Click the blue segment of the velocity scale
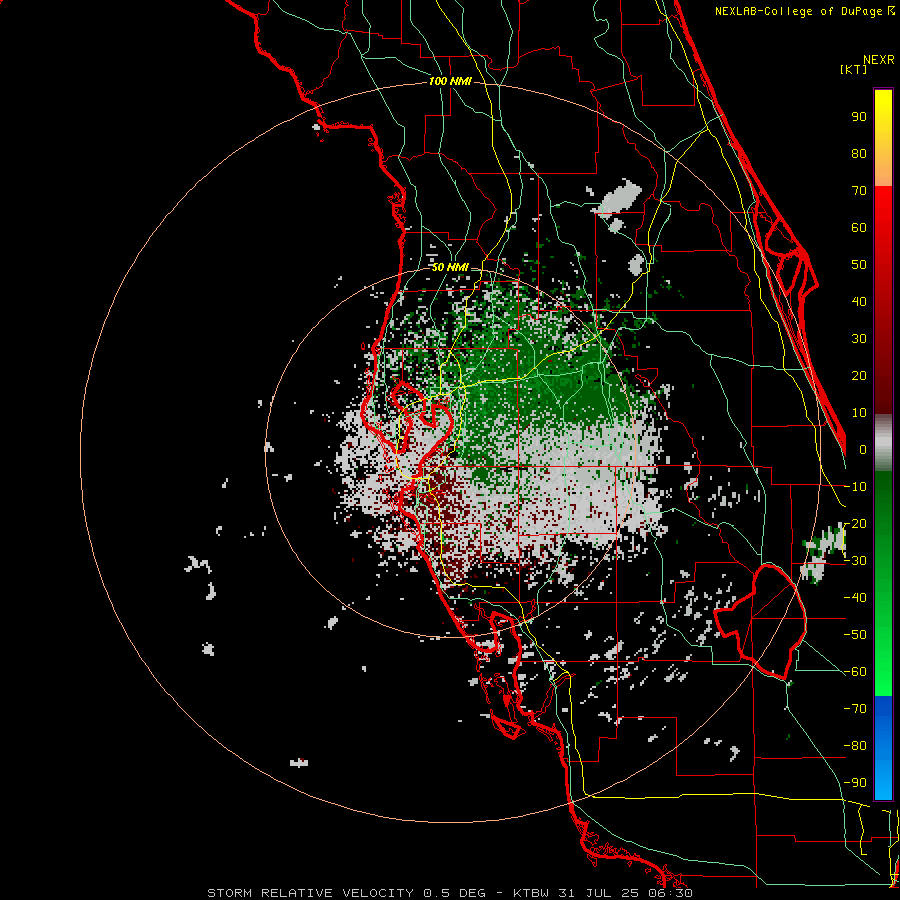 pos(883,748)
